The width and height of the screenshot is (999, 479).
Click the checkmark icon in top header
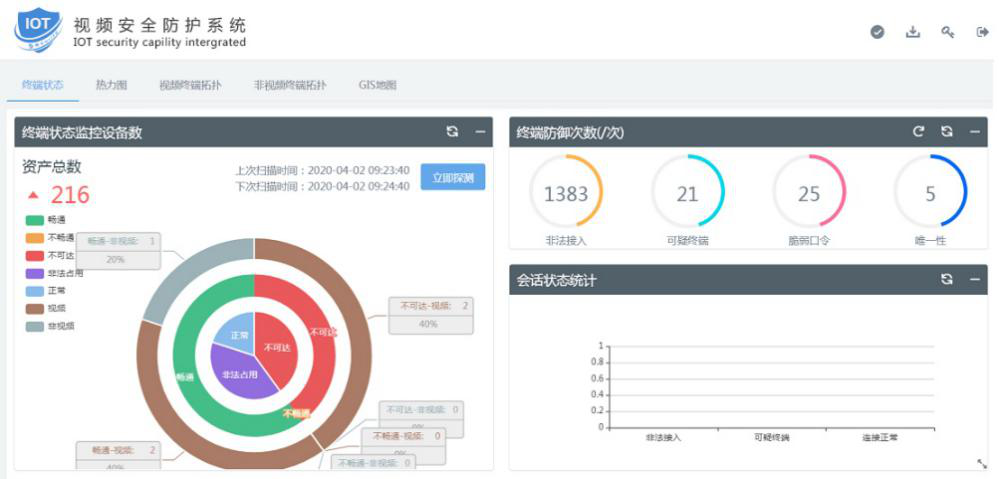877,32
